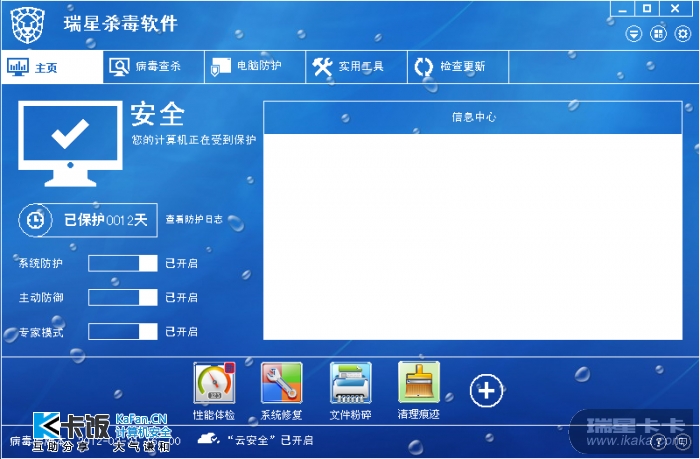This screenshot has width=700, height=459.
Task: Click inside the empty 信息中心 content panel
Action: [473, 237]
